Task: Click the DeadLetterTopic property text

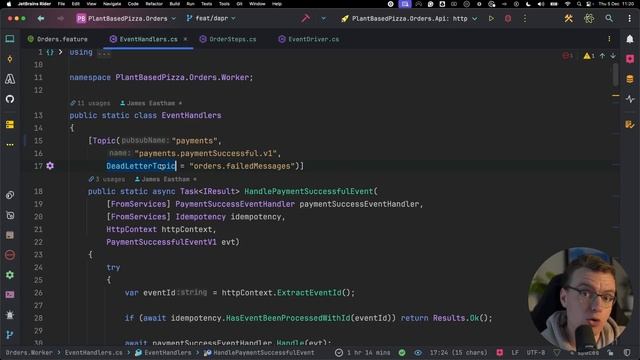Action: tap(141, 166)
